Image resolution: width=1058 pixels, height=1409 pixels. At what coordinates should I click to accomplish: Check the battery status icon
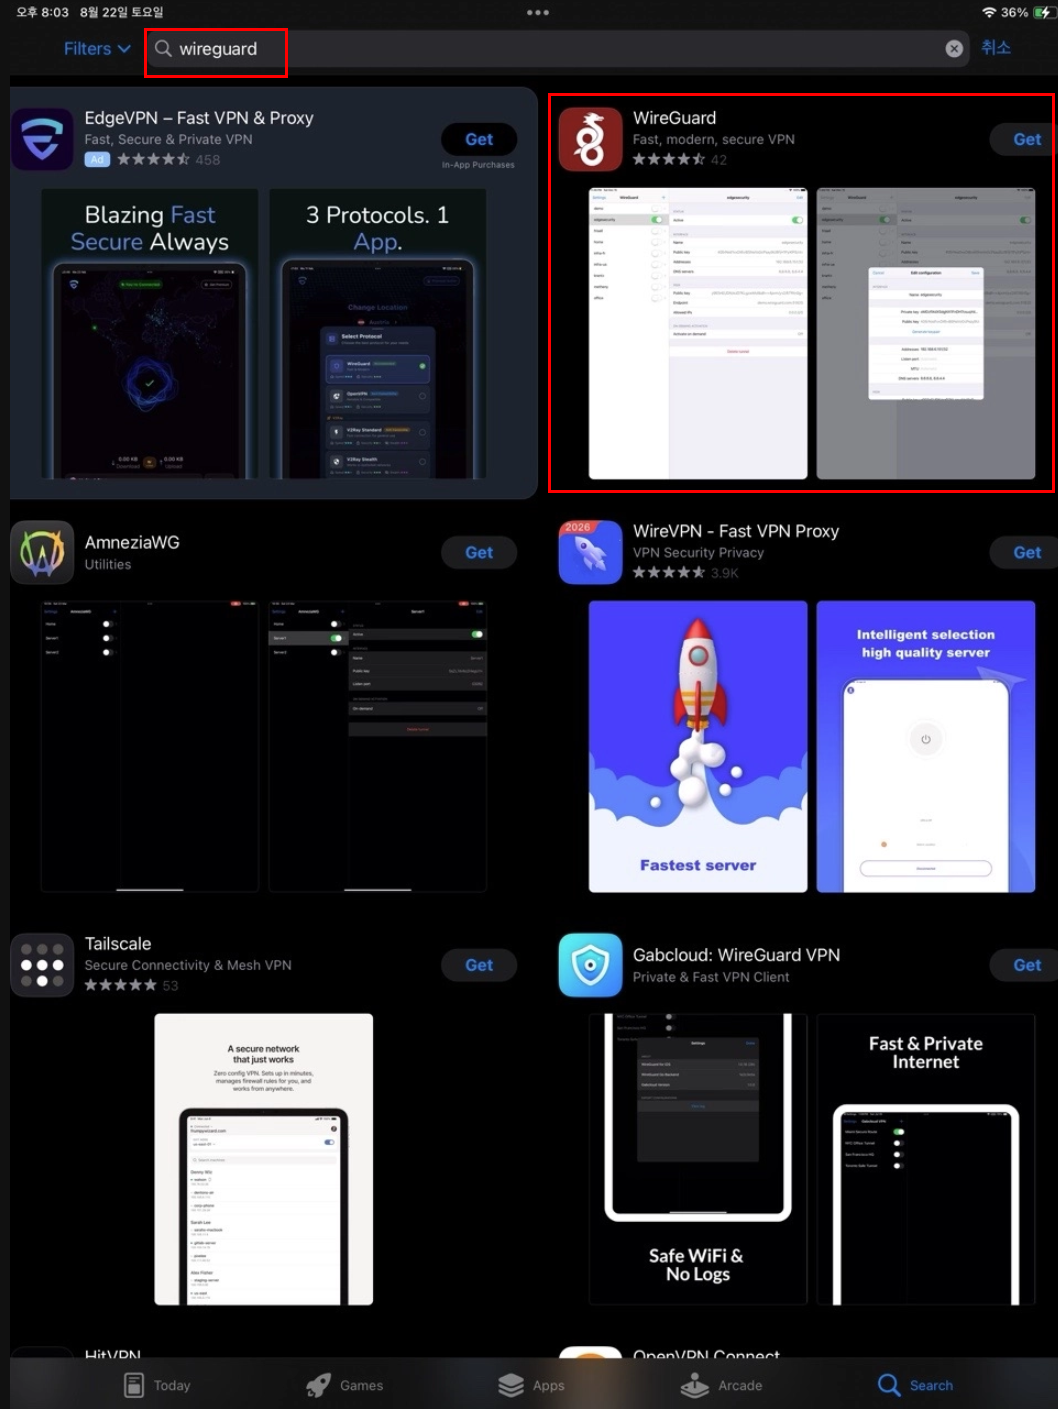coord(1043,13)
